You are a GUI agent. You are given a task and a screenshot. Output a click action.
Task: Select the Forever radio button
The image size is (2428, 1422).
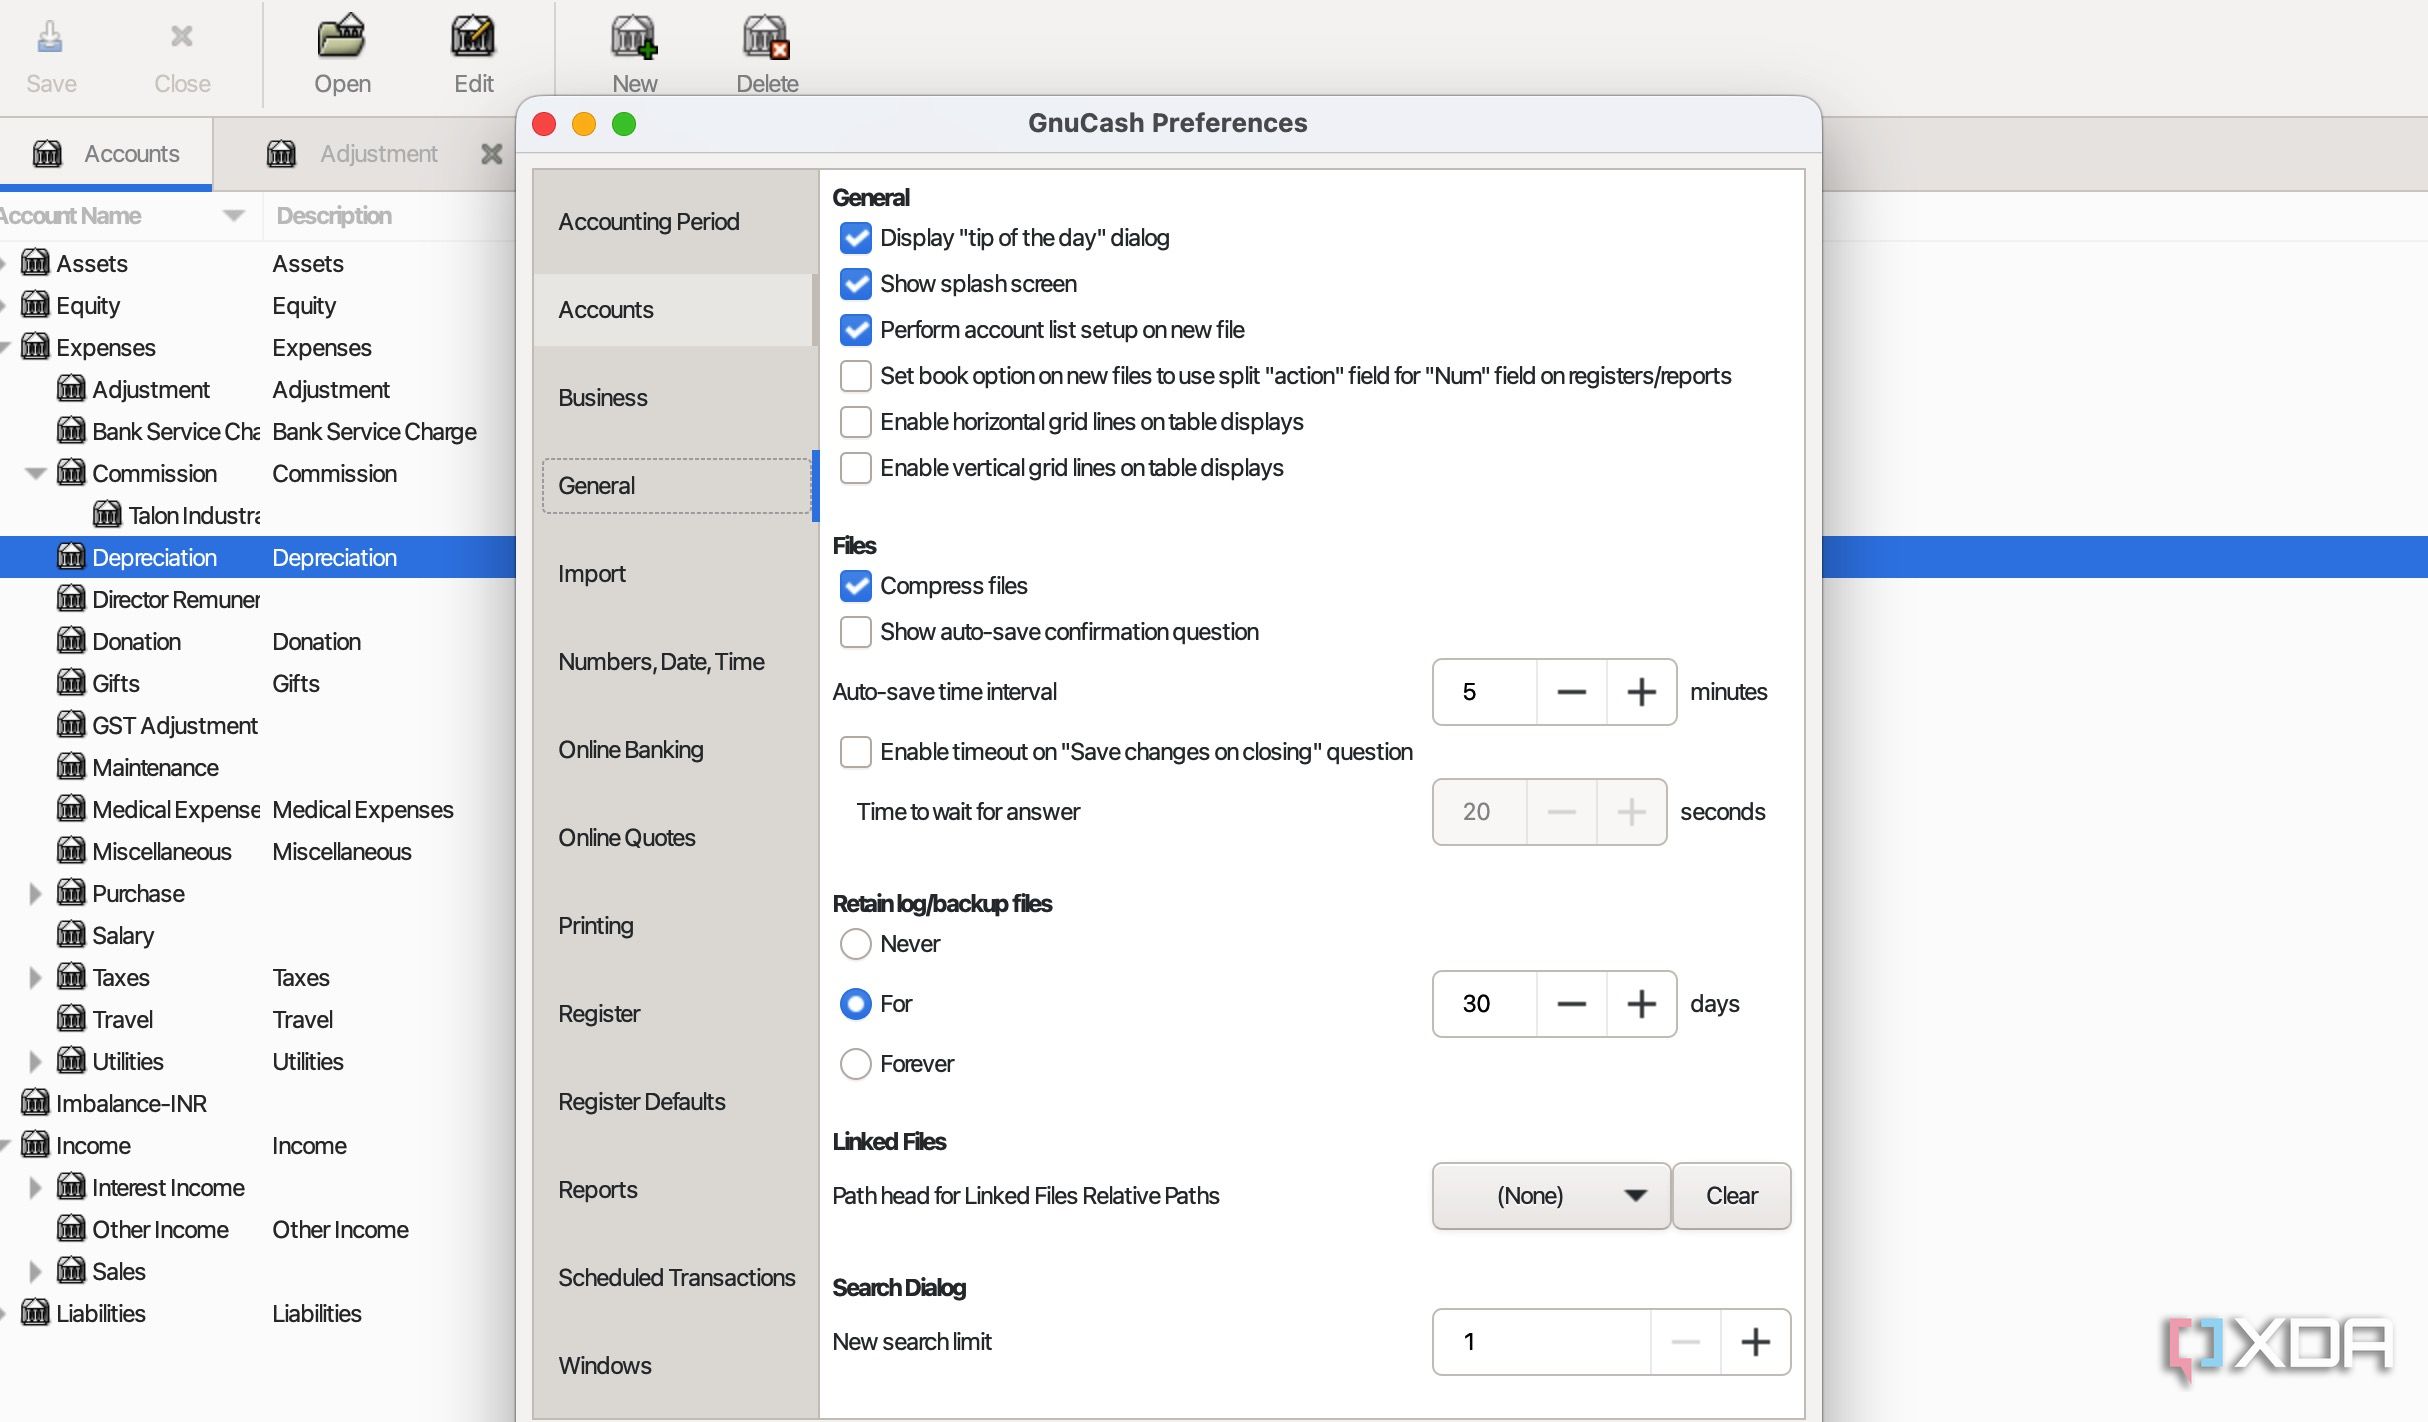tap(855, 1064)
